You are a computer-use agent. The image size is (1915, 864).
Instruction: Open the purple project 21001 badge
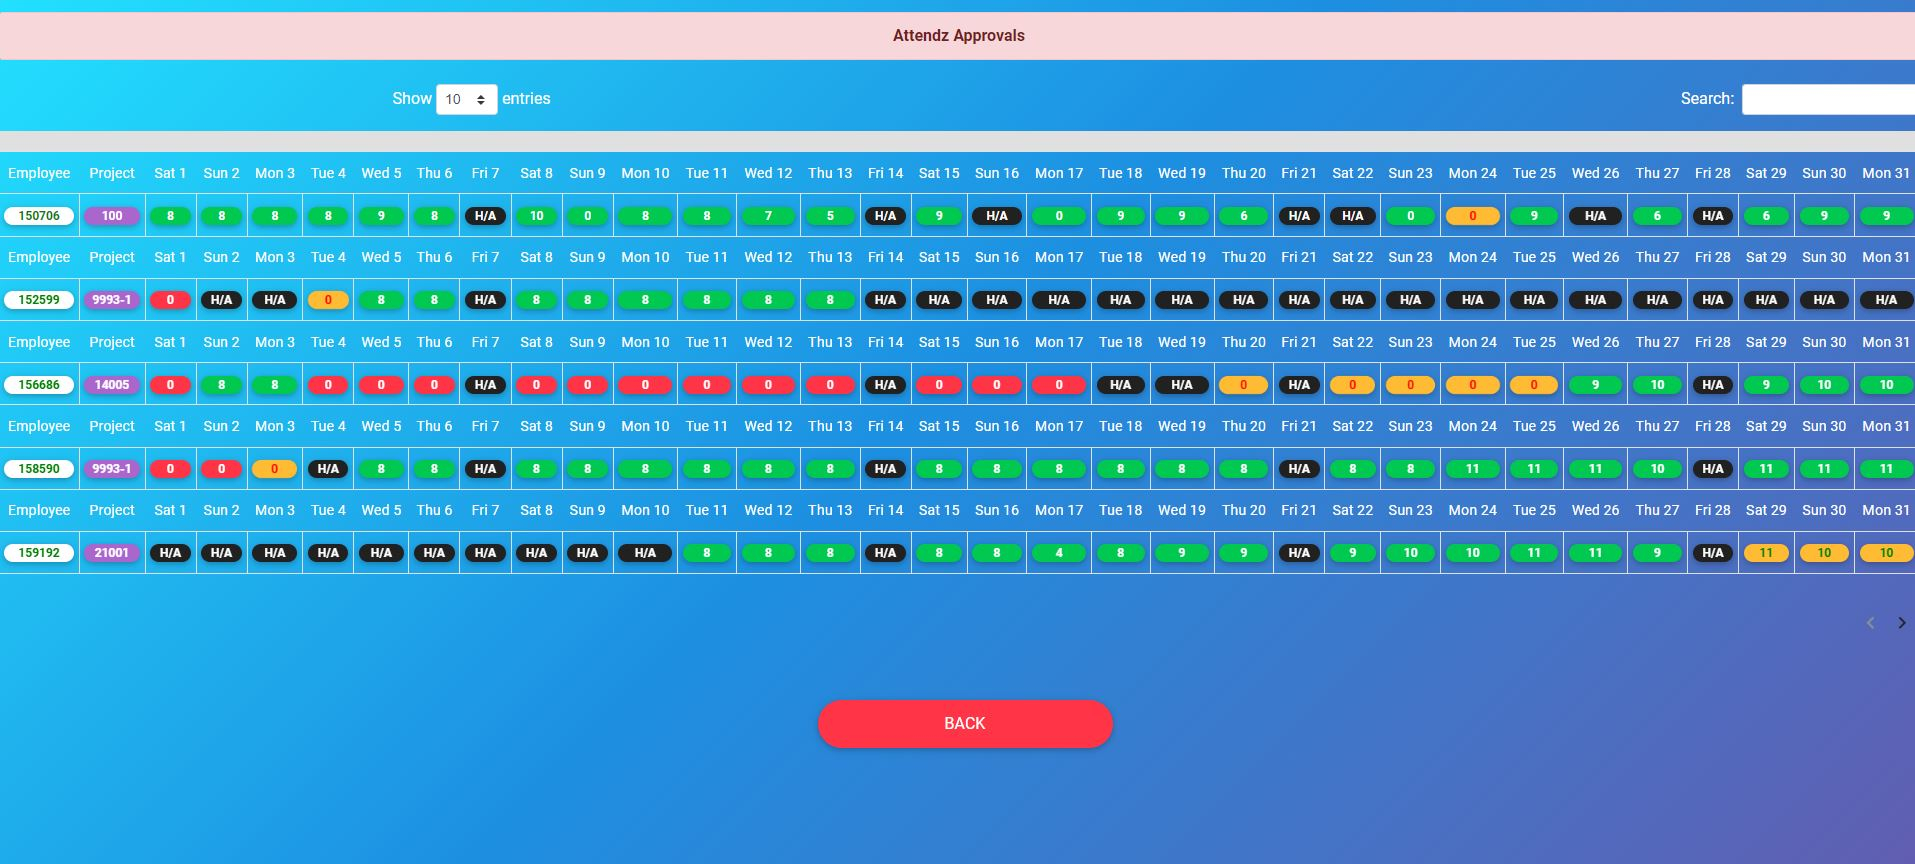[x=112, y=553]
